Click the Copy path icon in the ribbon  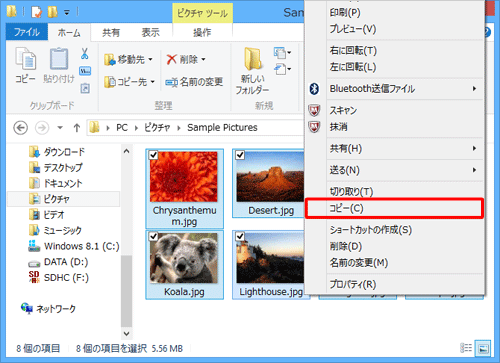pyautogui.click(x=85, y=71)
